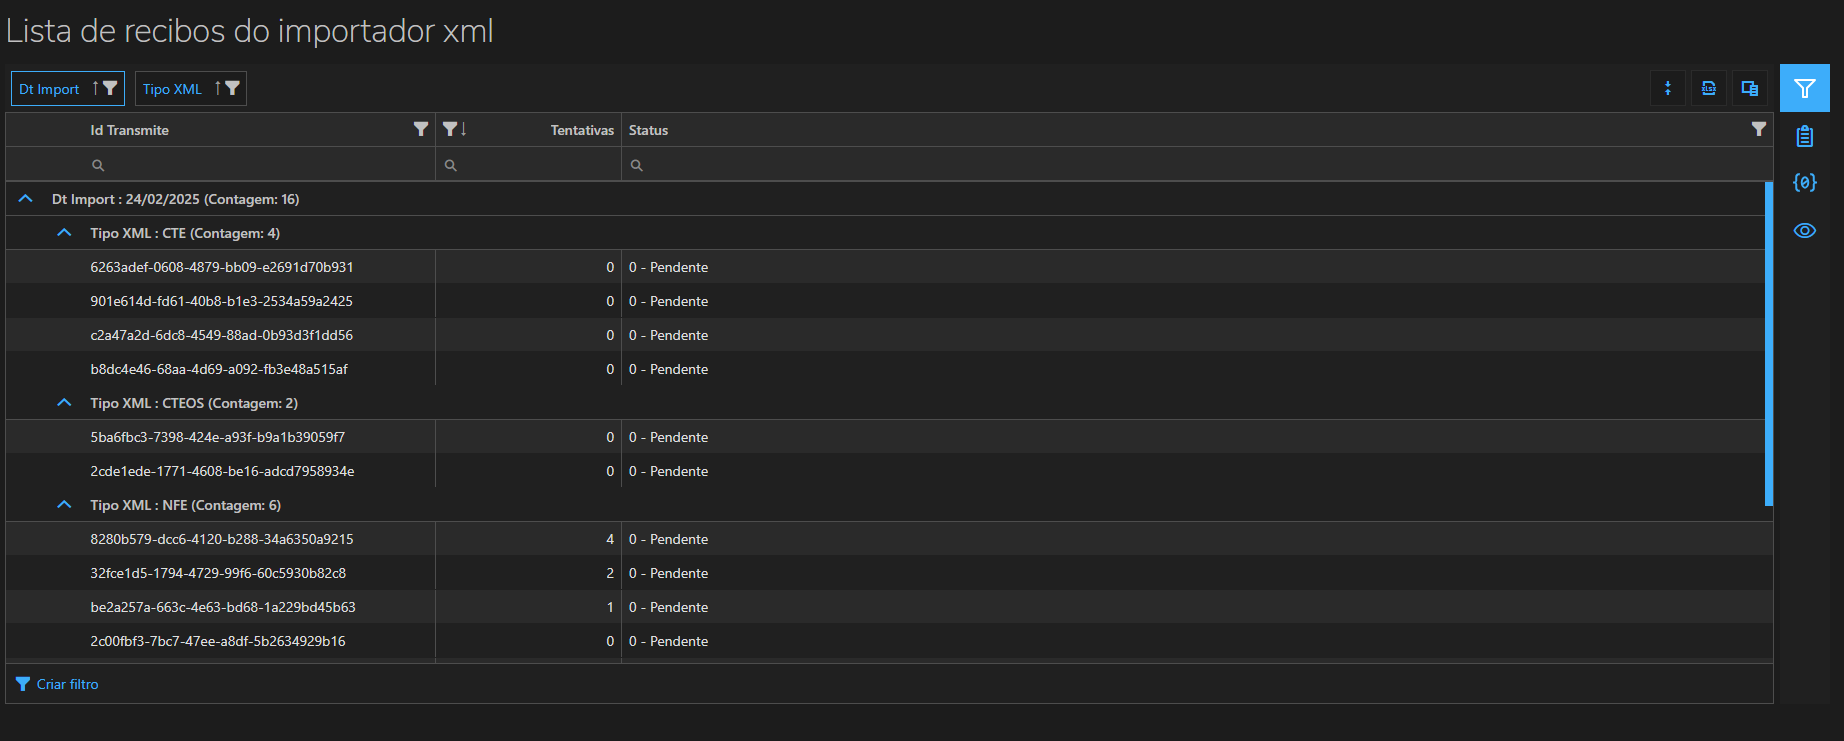Click the collapse all groups icon
Screen dimensions: 1844x741
(x=1667, y=89)
